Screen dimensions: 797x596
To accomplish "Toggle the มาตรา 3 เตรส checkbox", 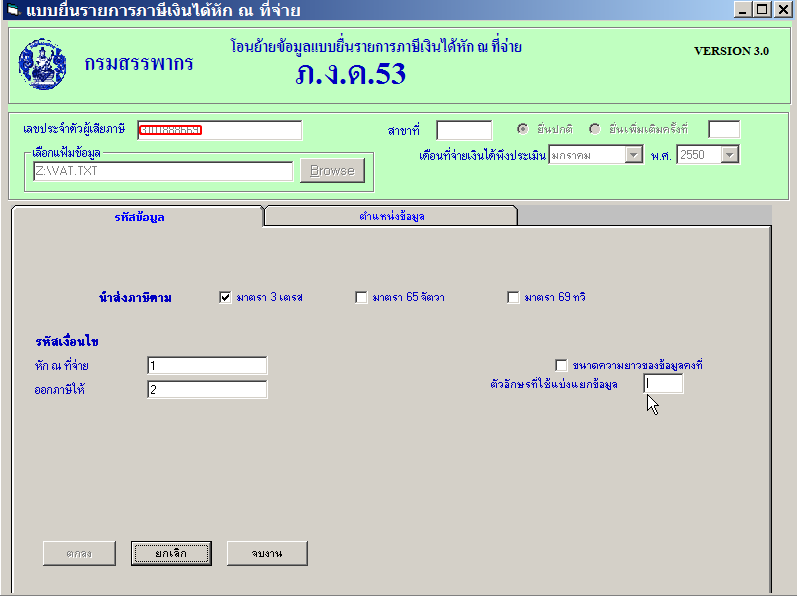I will point(225,297).
